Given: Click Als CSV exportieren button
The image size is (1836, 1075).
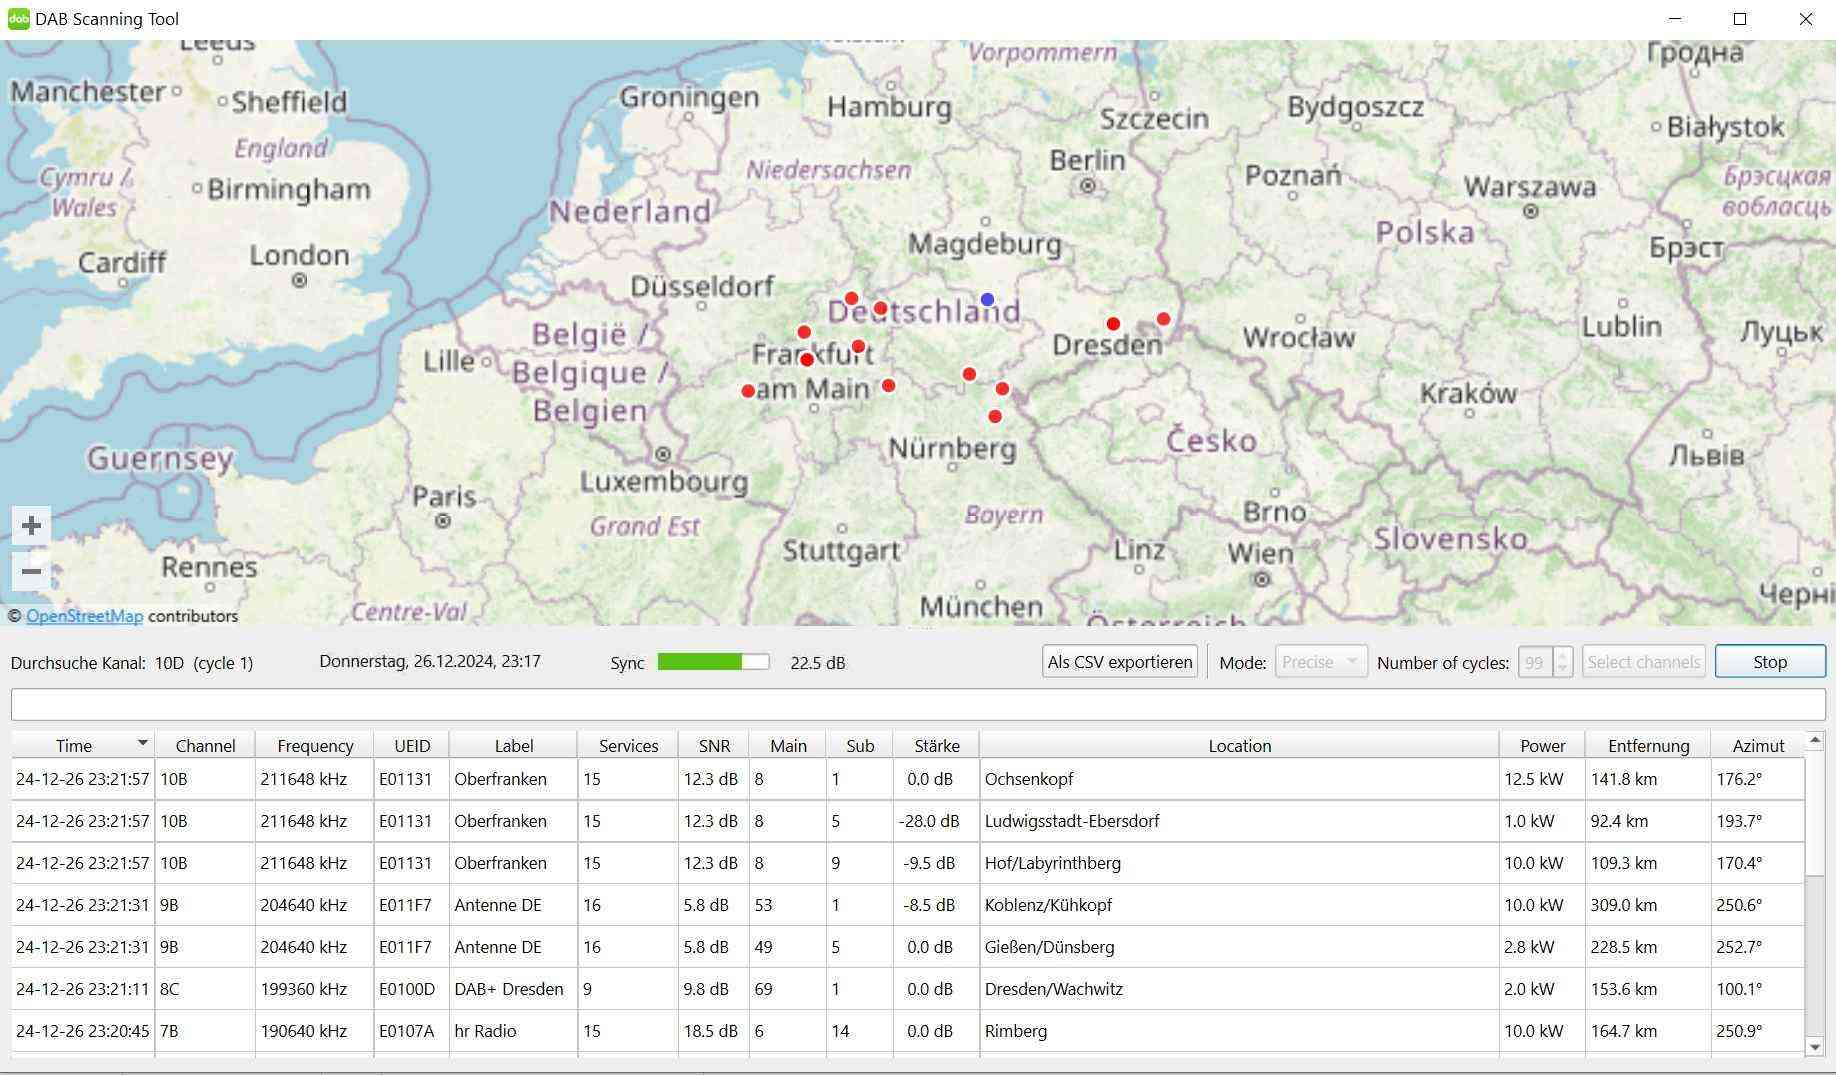Looking at the screenshot, I should (x=1119, y=662).
